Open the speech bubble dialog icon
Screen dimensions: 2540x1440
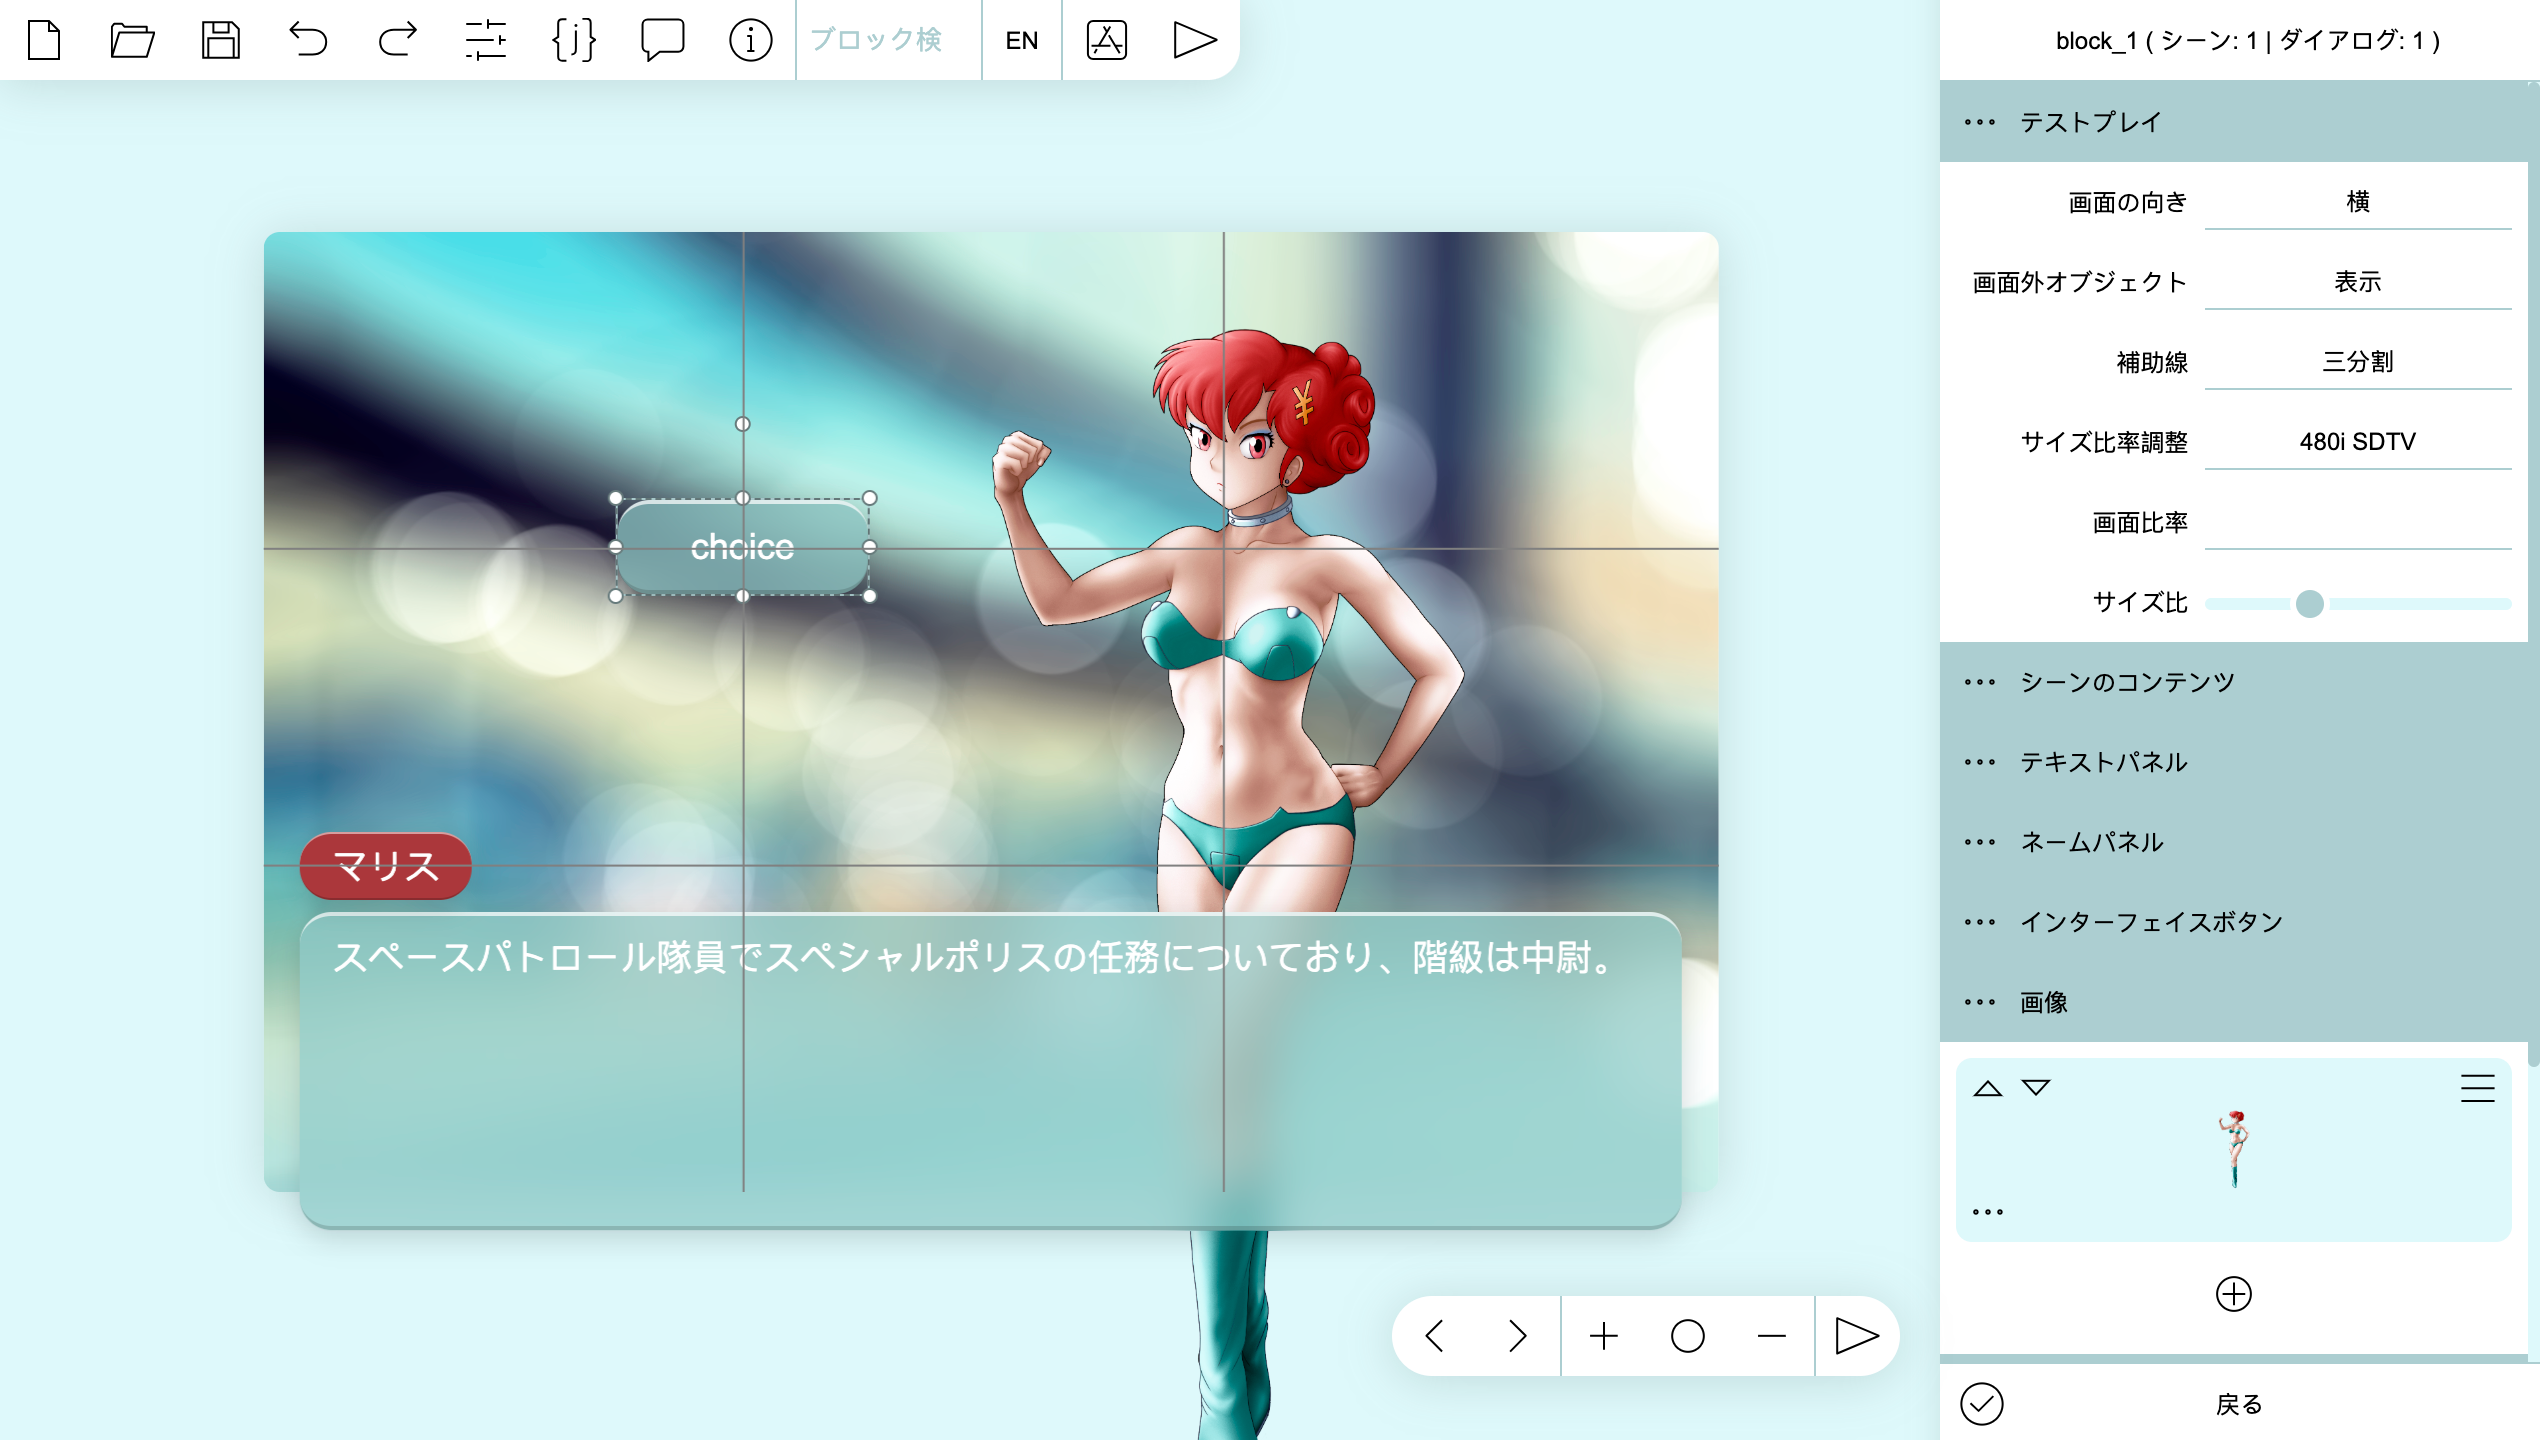[662, 40]
